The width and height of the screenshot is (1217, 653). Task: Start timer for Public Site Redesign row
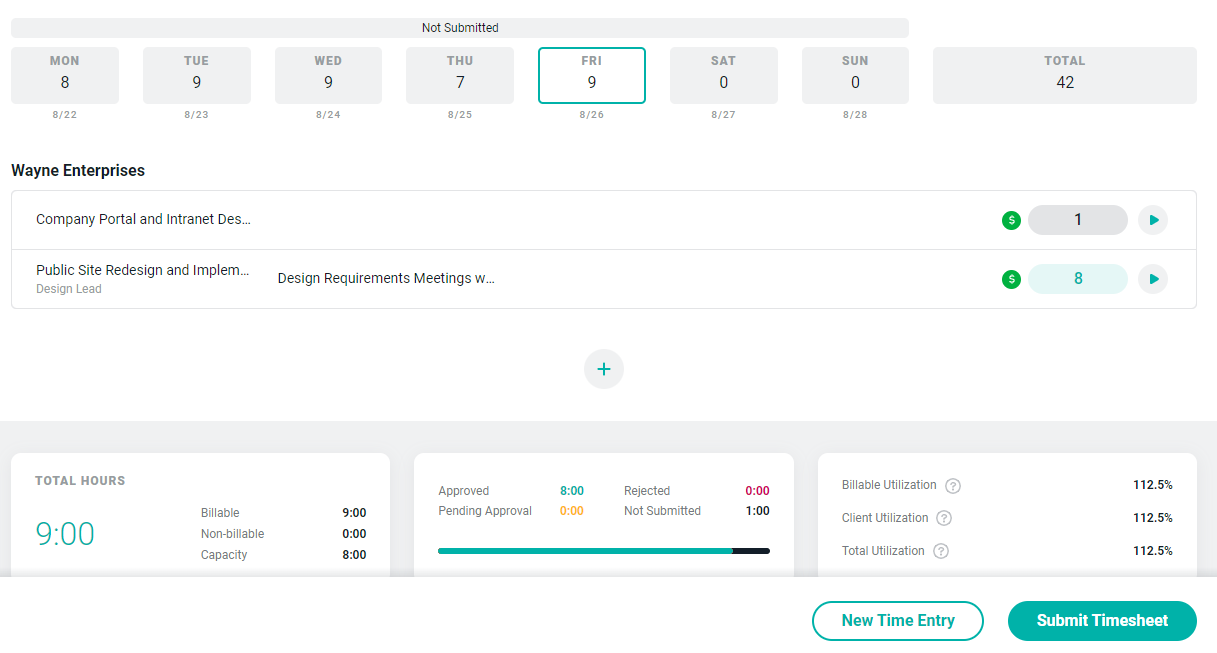point(1153,279)
